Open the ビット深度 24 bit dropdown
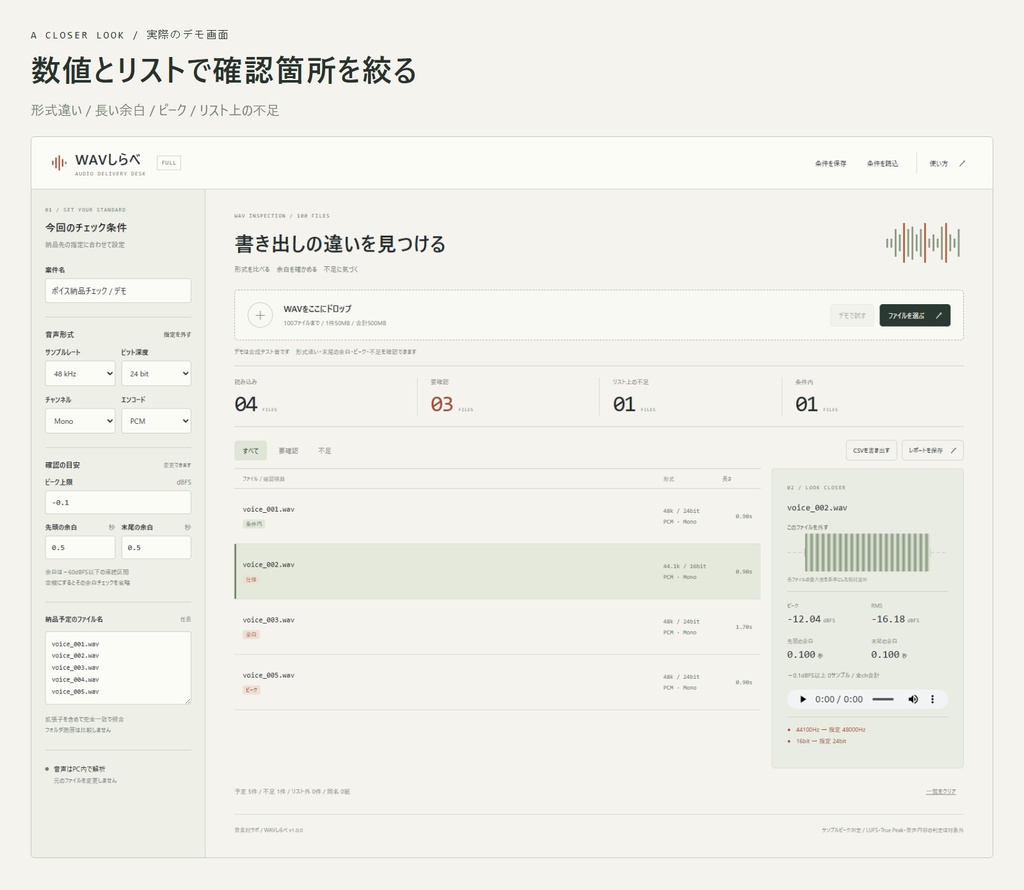Image resolution: width=1024 pixels, height=890 pixels. pos(156,373)
